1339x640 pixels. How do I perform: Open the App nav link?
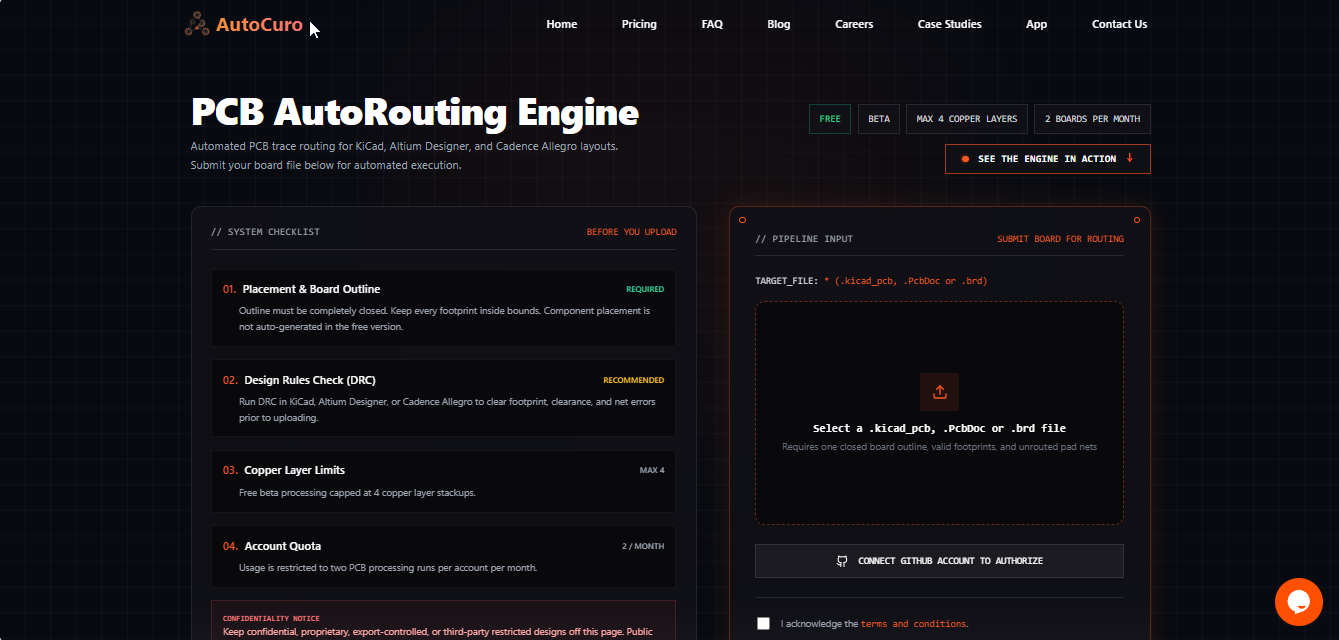point(1037,24)
